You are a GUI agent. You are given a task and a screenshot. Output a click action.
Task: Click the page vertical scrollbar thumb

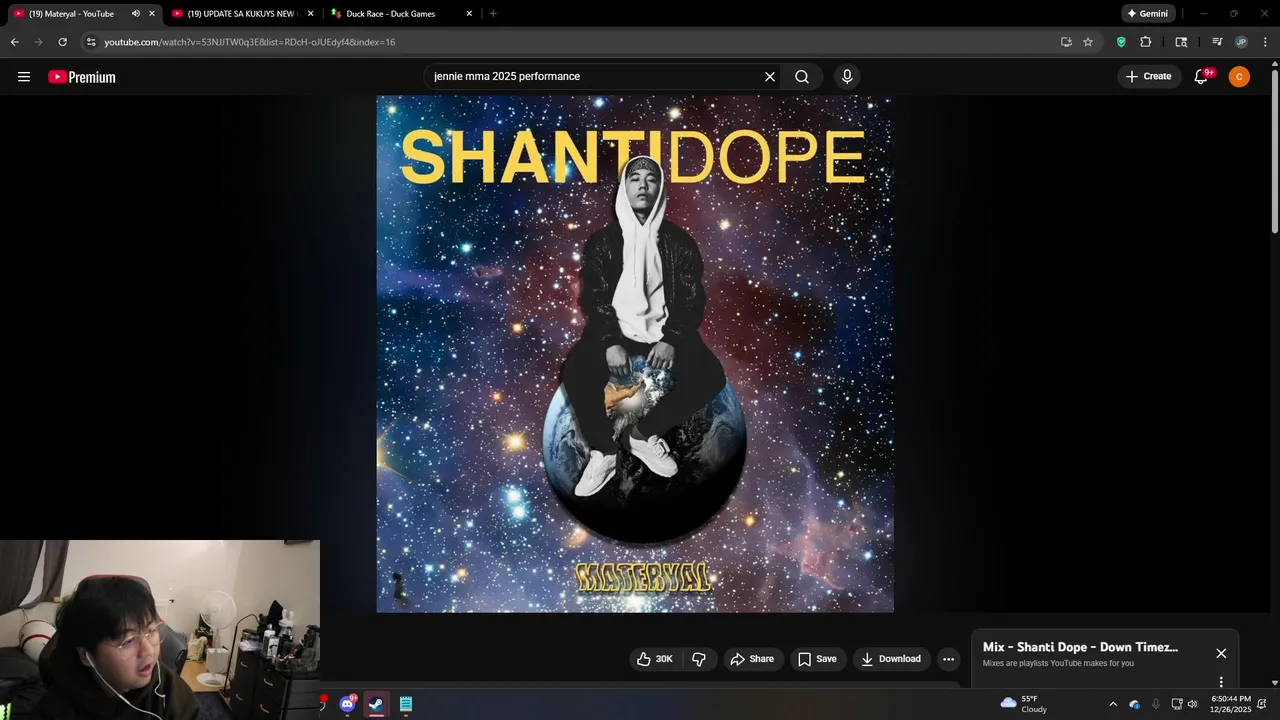pyautogui.click(x=1274, y=150)
